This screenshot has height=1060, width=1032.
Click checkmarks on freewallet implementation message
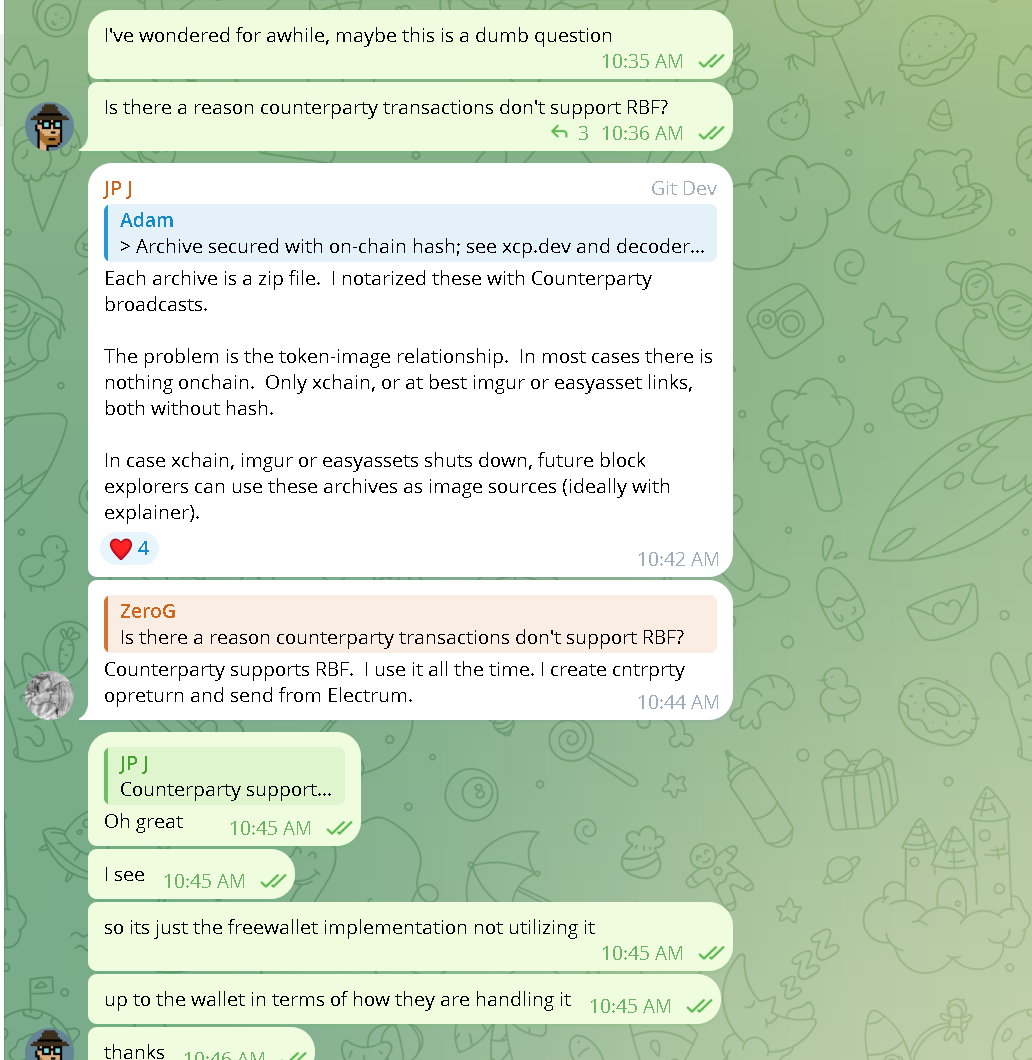tap(711, 953)
